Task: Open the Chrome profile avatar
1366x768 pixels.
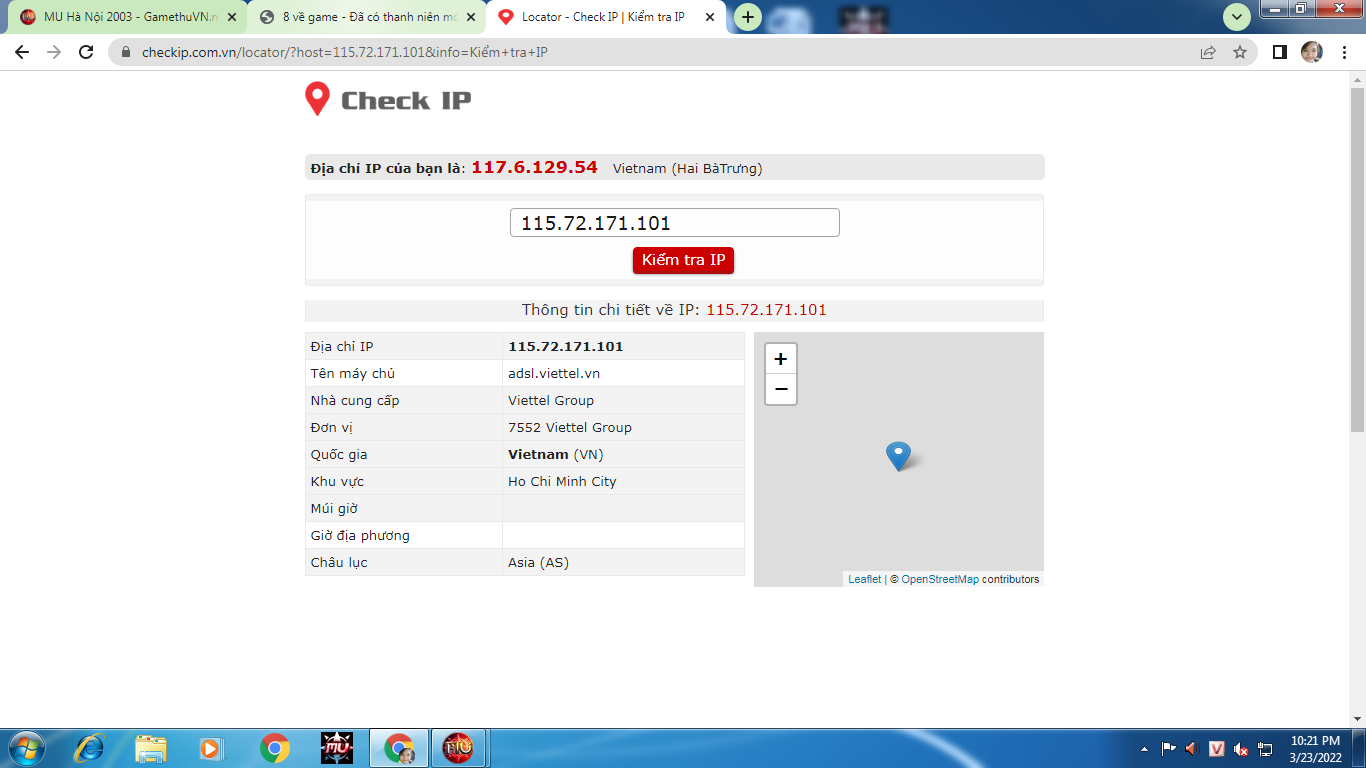Action: (1311, 52)
